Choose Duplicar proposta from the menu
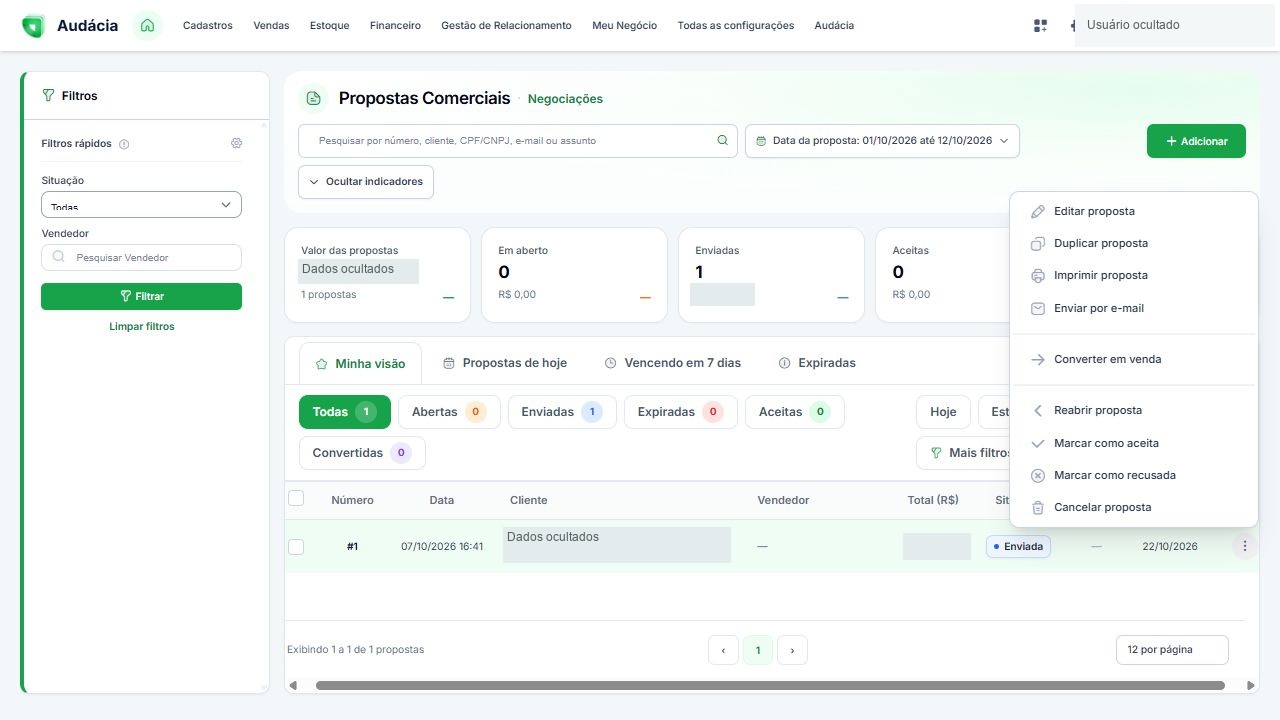1280x720 pixels. 1134,244
